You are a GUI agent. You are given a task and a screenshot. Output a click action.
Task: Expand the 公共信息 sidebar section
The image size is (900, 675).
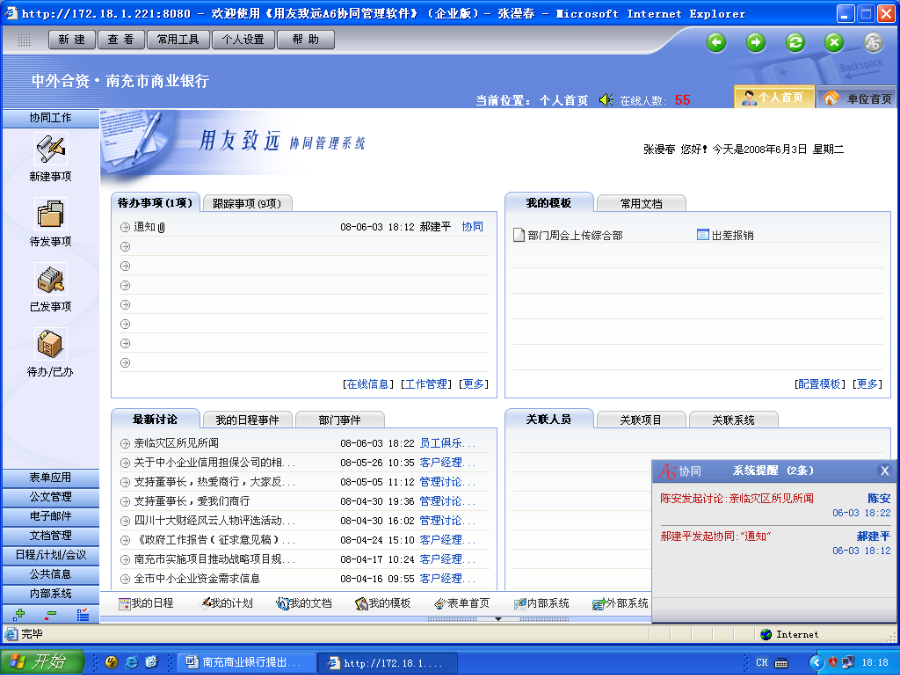click(x=51, y=575)
